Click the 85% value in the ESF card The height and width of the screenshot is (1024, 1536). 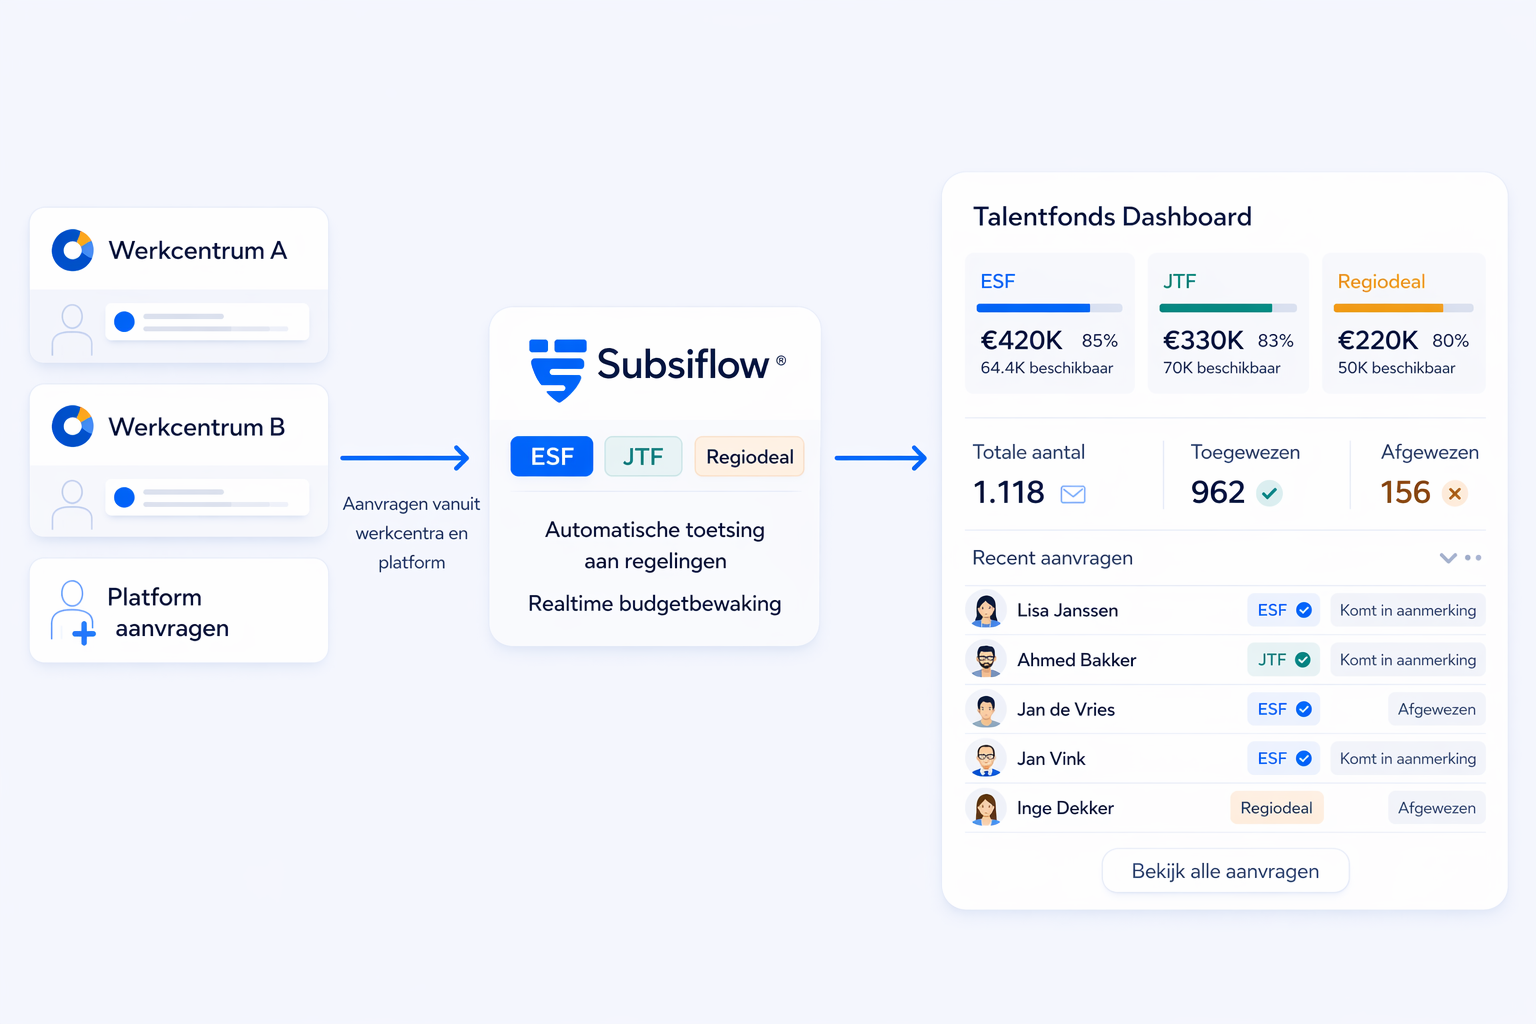(1100, 341)
